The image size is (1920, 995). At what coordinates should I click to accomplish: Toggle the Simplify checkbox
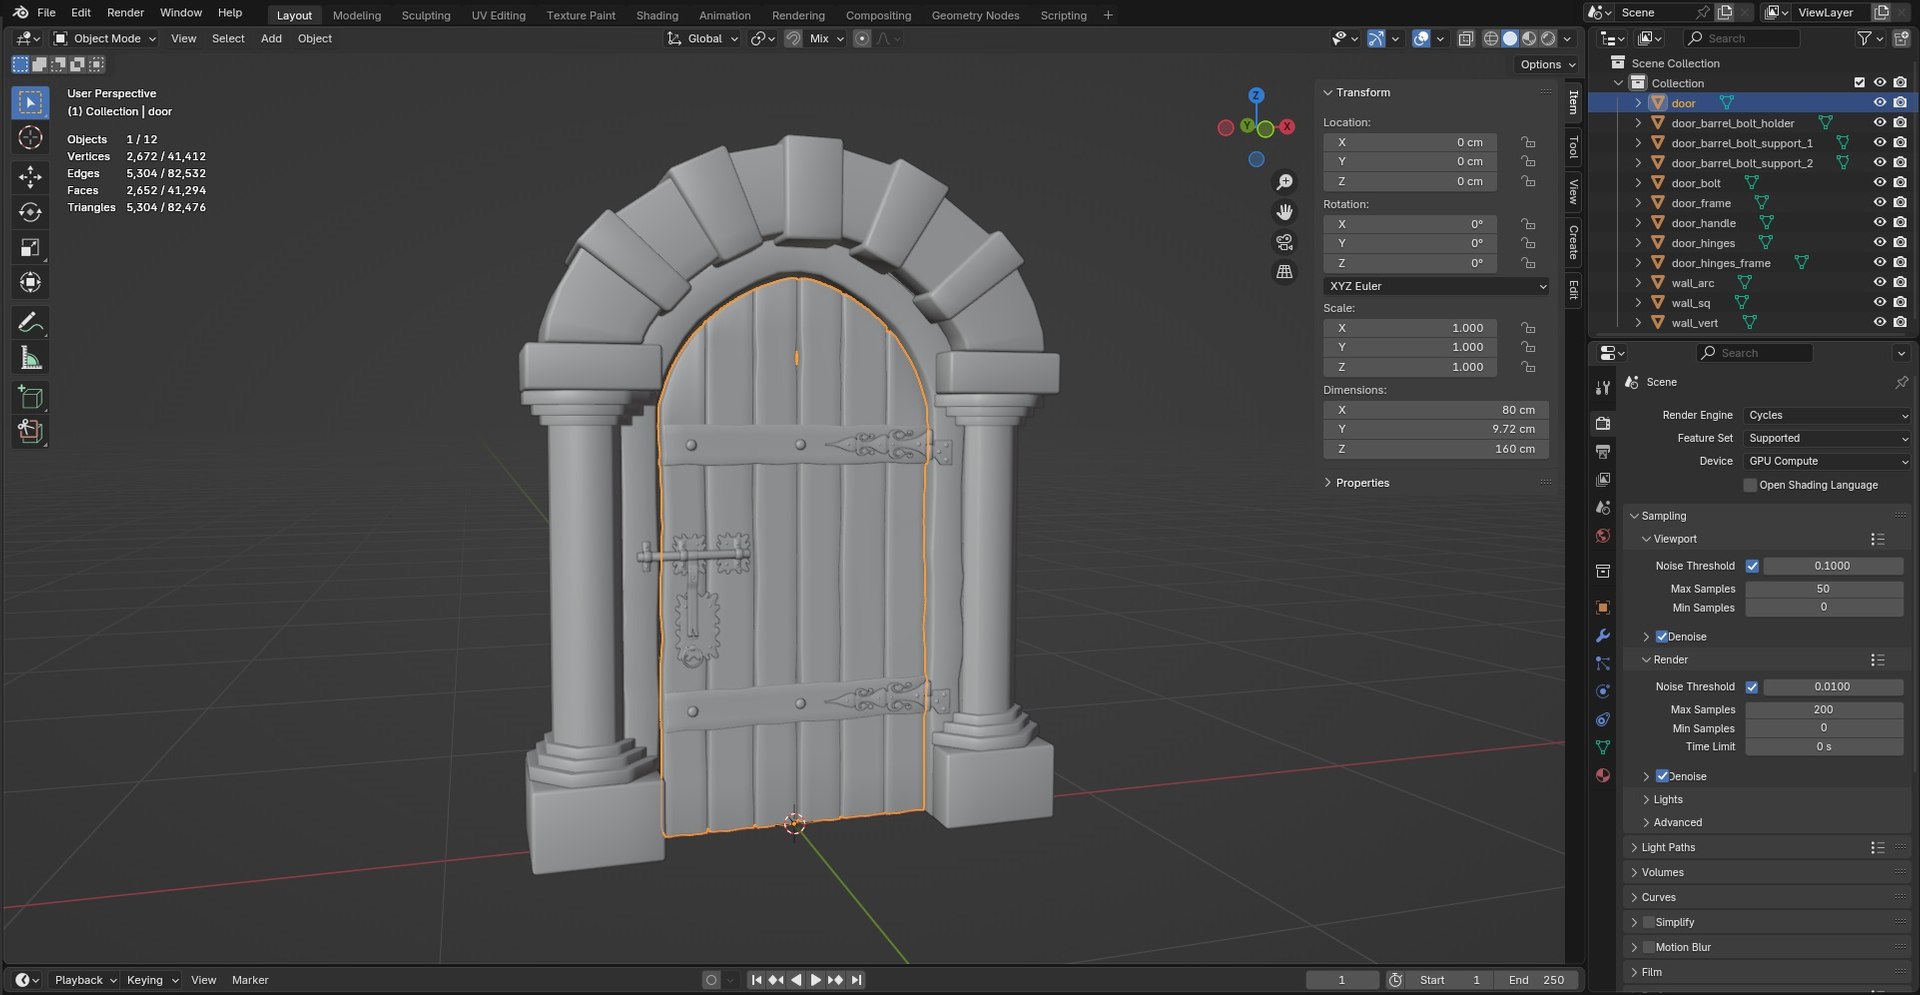(x=1649, y=922)
